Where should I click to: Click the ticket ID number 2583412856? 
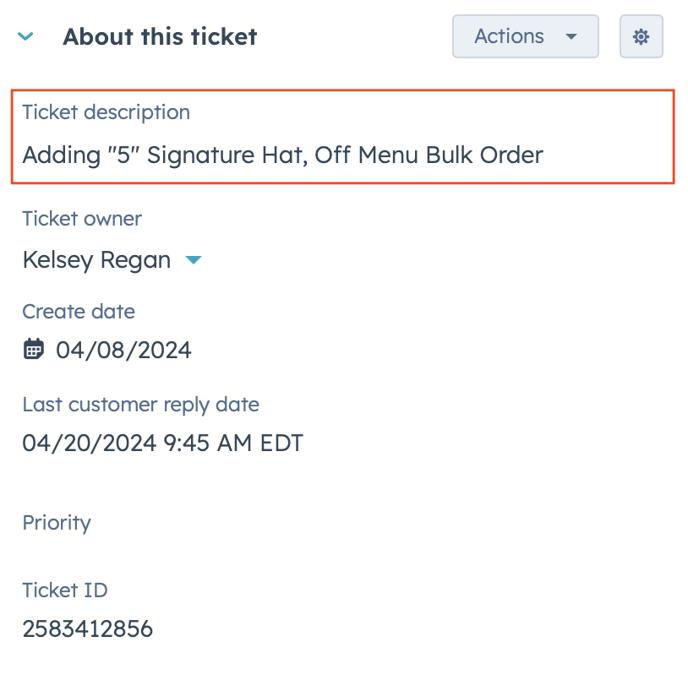point(88,629)
